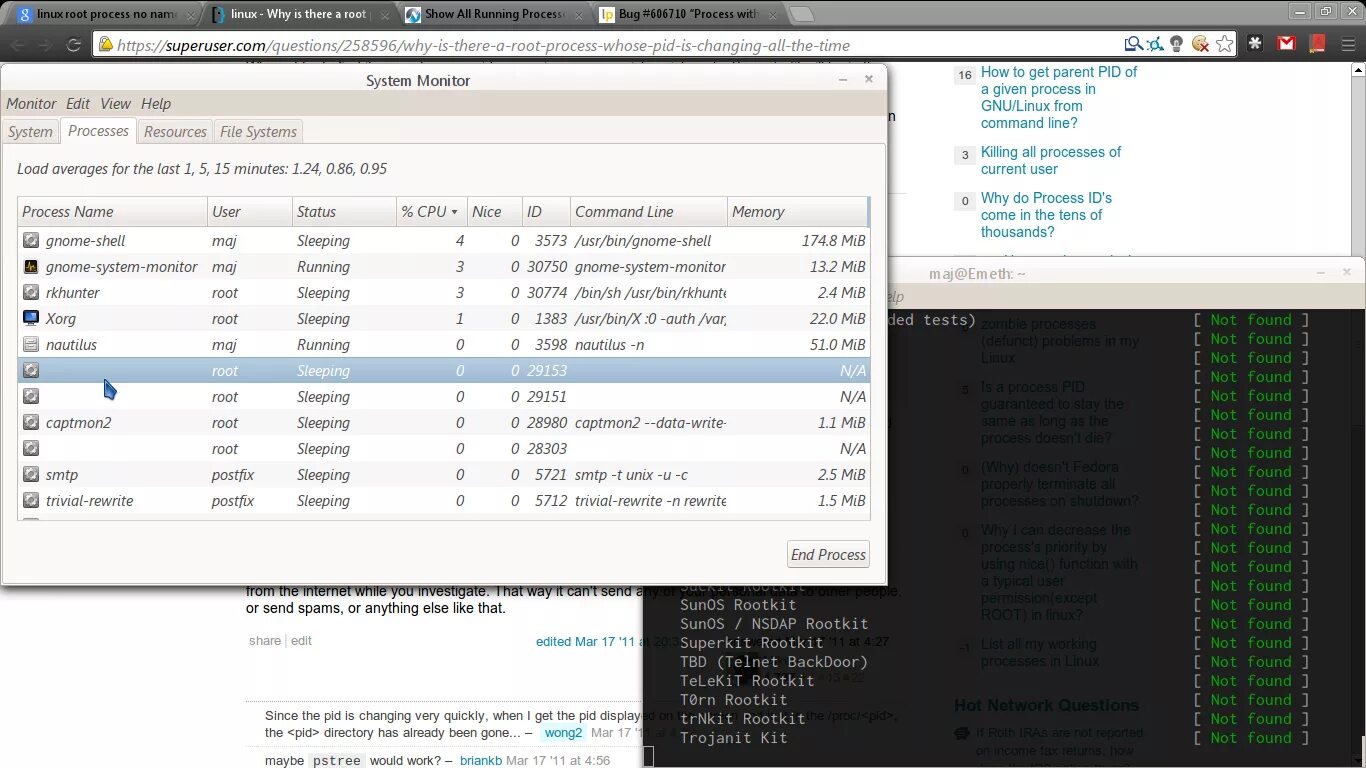
Task: Open 'How to get parent PID' link
Action: tap(1059, 97)
